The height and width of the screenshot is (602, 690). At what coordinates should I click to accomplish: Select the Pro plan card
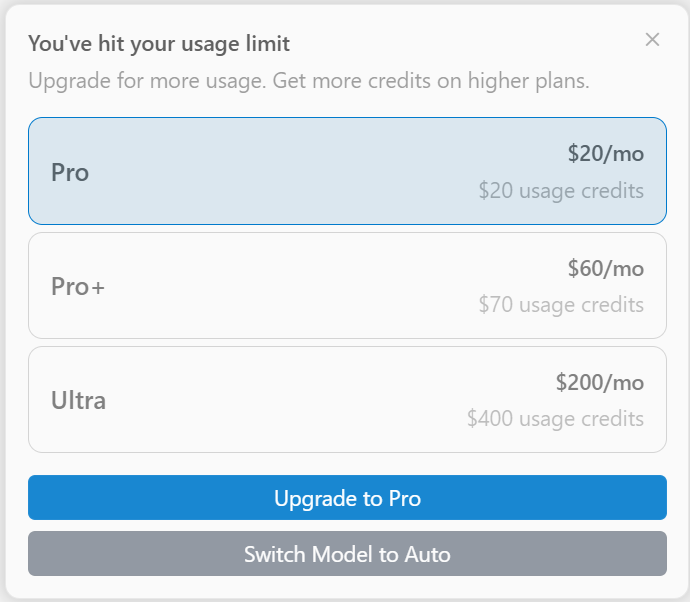(x=347, y=171)
